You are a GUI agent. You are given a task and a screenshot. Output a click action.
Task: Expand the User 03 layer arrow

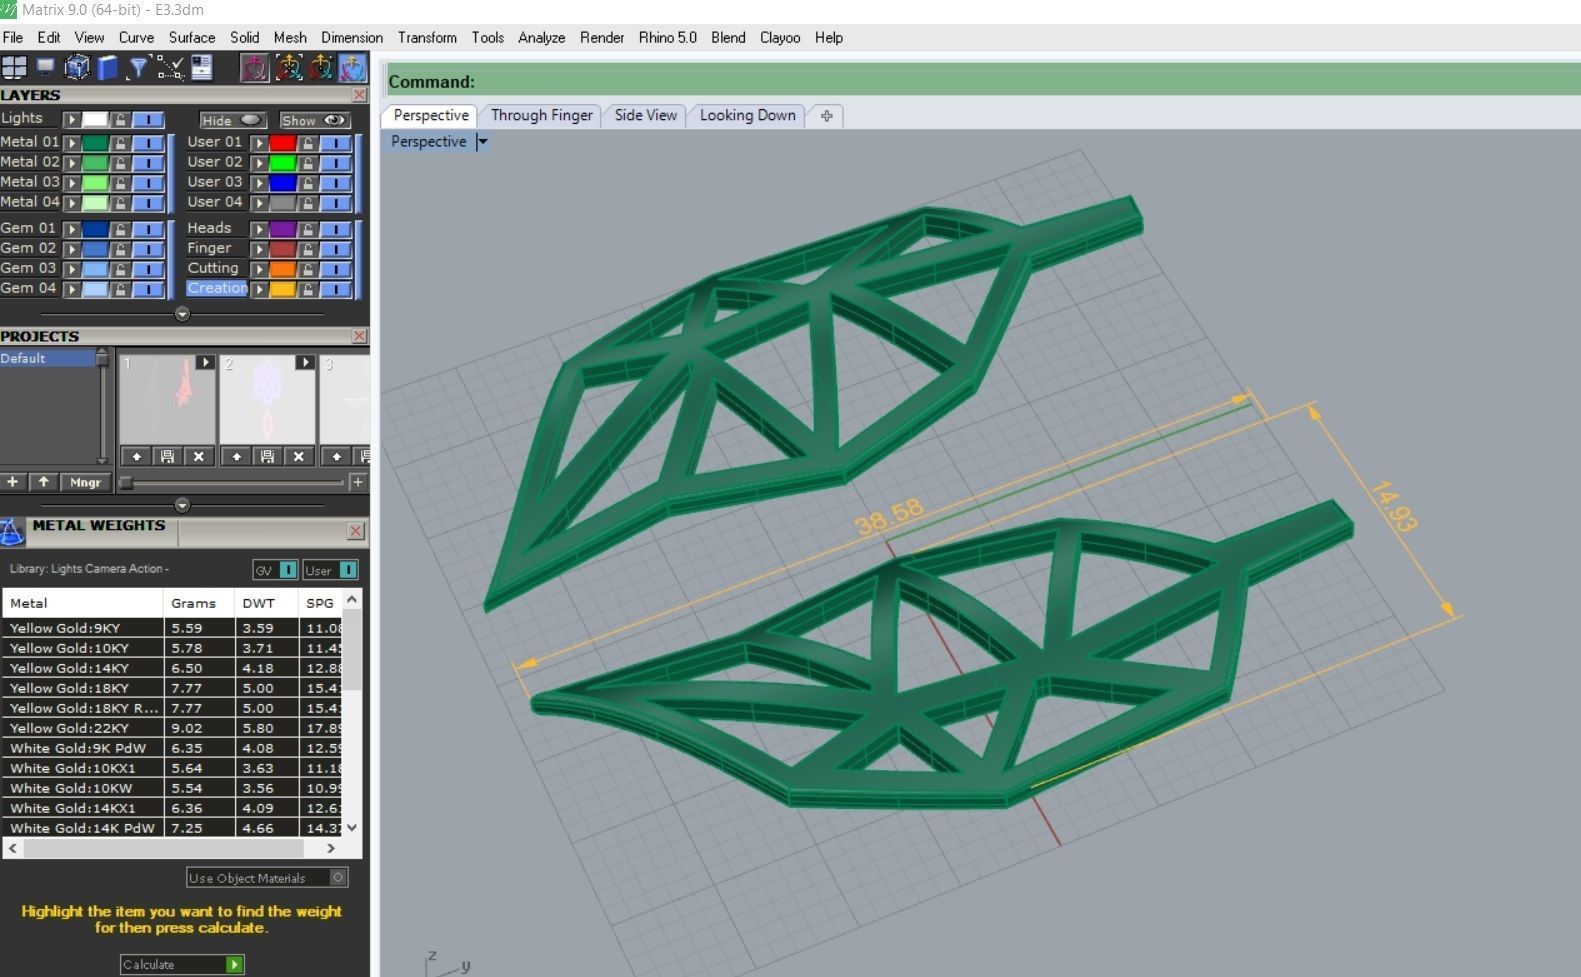pyautogui.click(x=259, y=183)
